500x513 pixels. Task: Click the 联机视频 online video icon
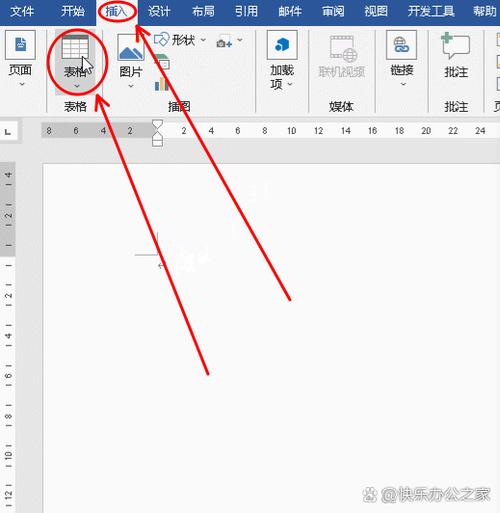click(x=343, y=49)
